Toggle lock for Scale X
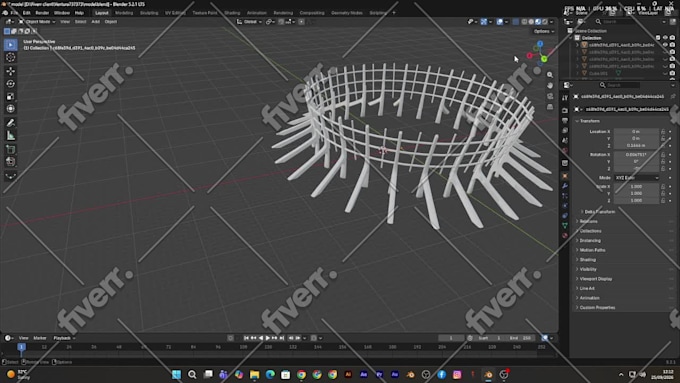The width and height of the screenshot is (680, 383). pos(663,187)
